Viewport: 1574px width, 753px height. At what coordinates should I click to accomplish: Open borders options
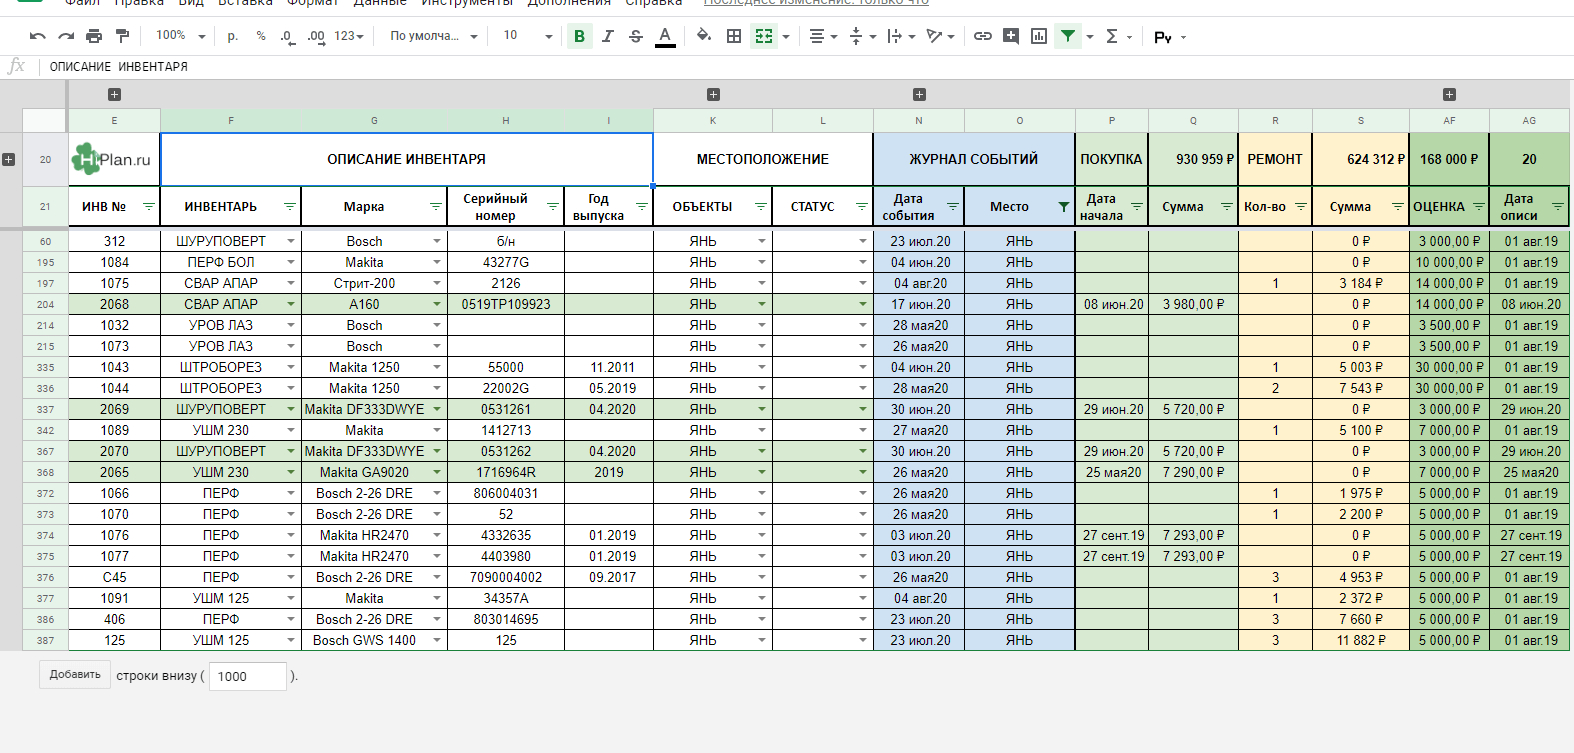click(734, 36)
